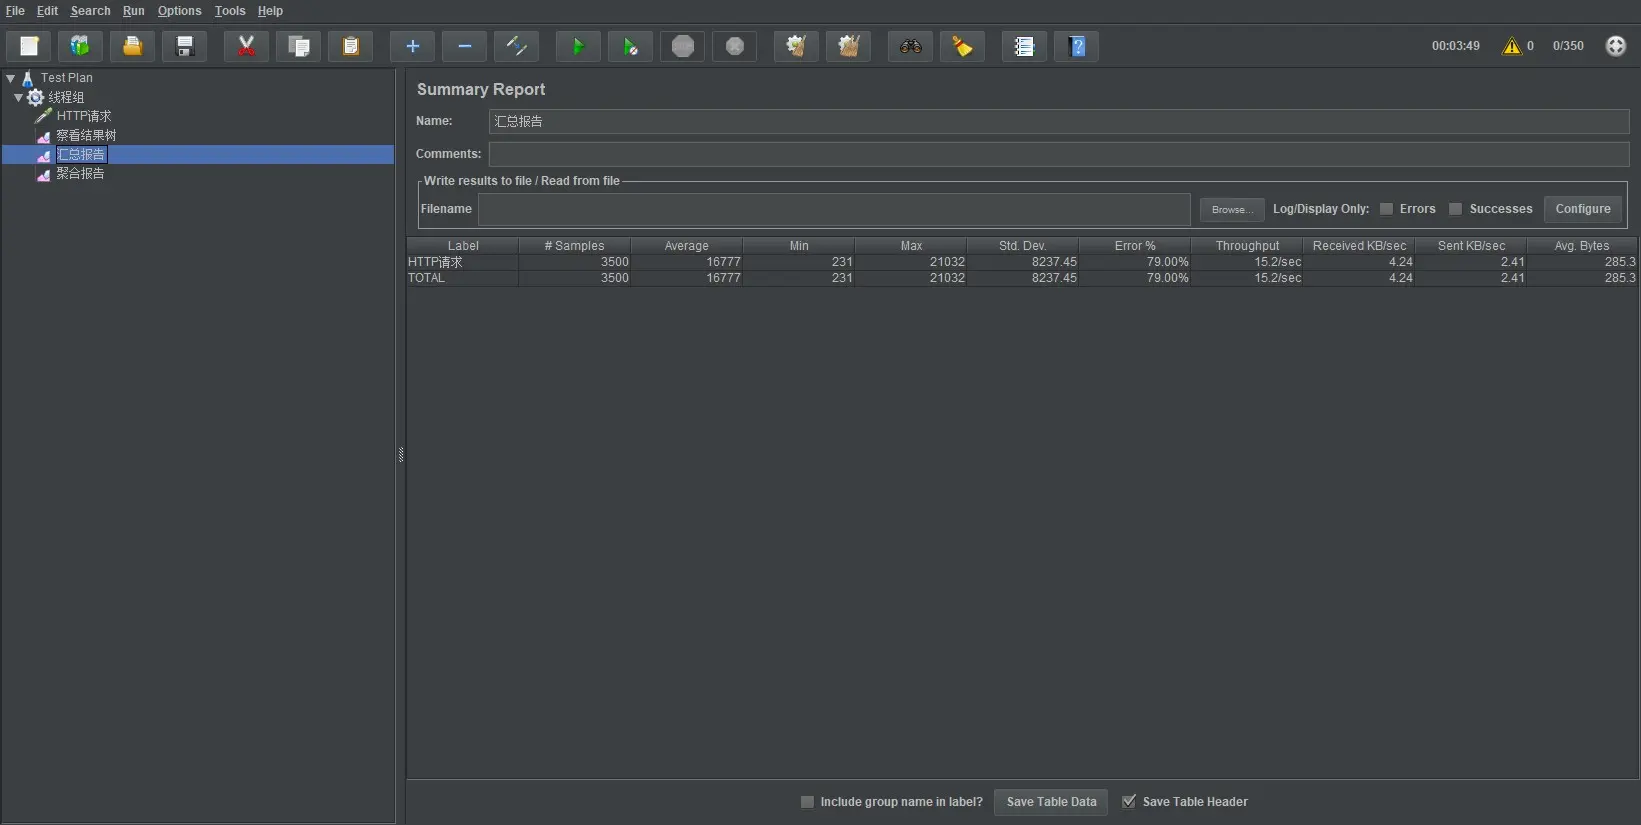Sort by Average column header
This screenshot has width=1641, height=825.
pyautogui.click(x=687, y=246)
